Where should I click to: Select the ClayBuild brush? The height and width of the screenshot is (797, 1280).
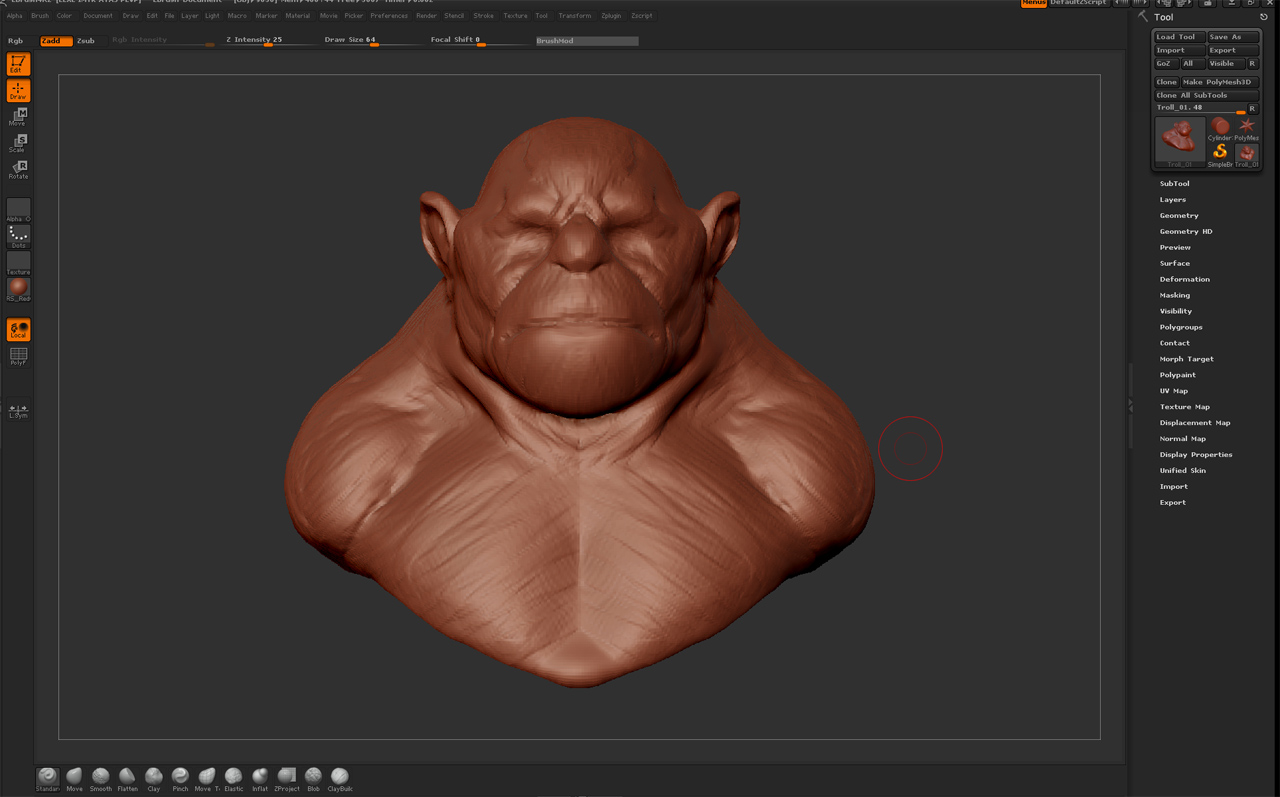[340, 779]
